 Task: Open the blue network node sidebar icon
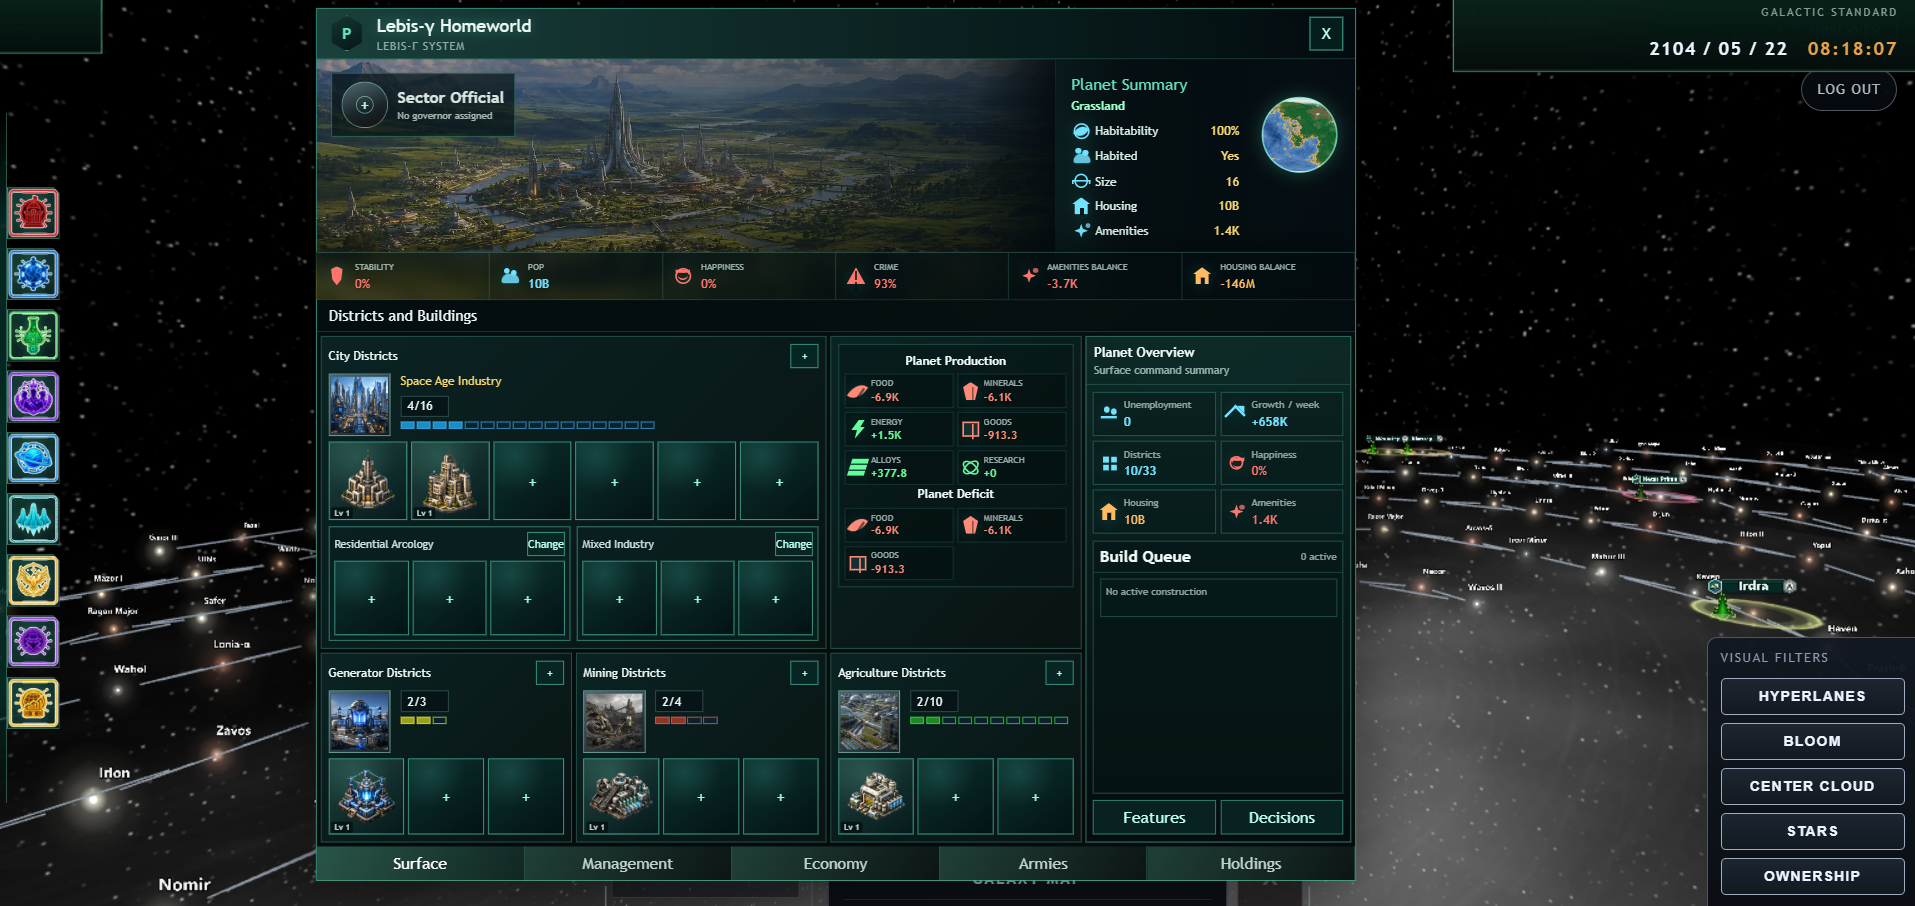34,274
